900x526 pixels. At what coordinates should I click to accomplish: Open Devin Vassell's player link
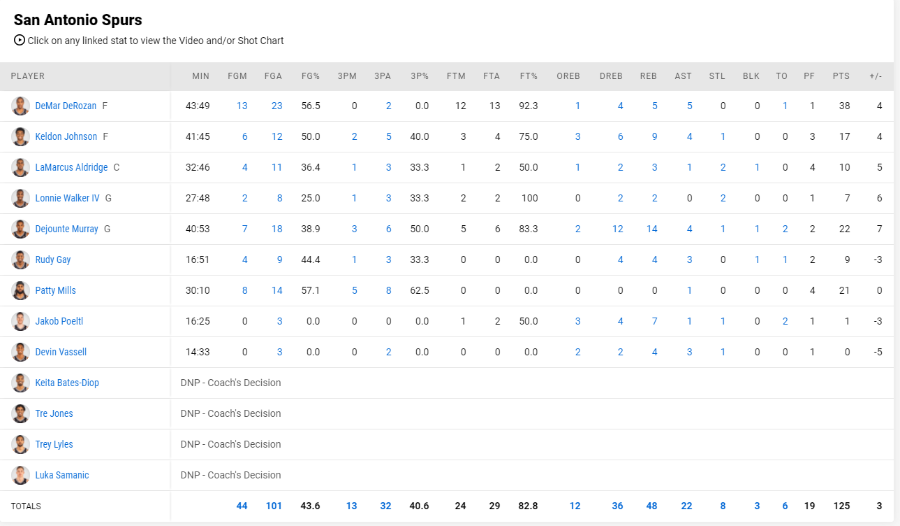click(x=61, y=352)
